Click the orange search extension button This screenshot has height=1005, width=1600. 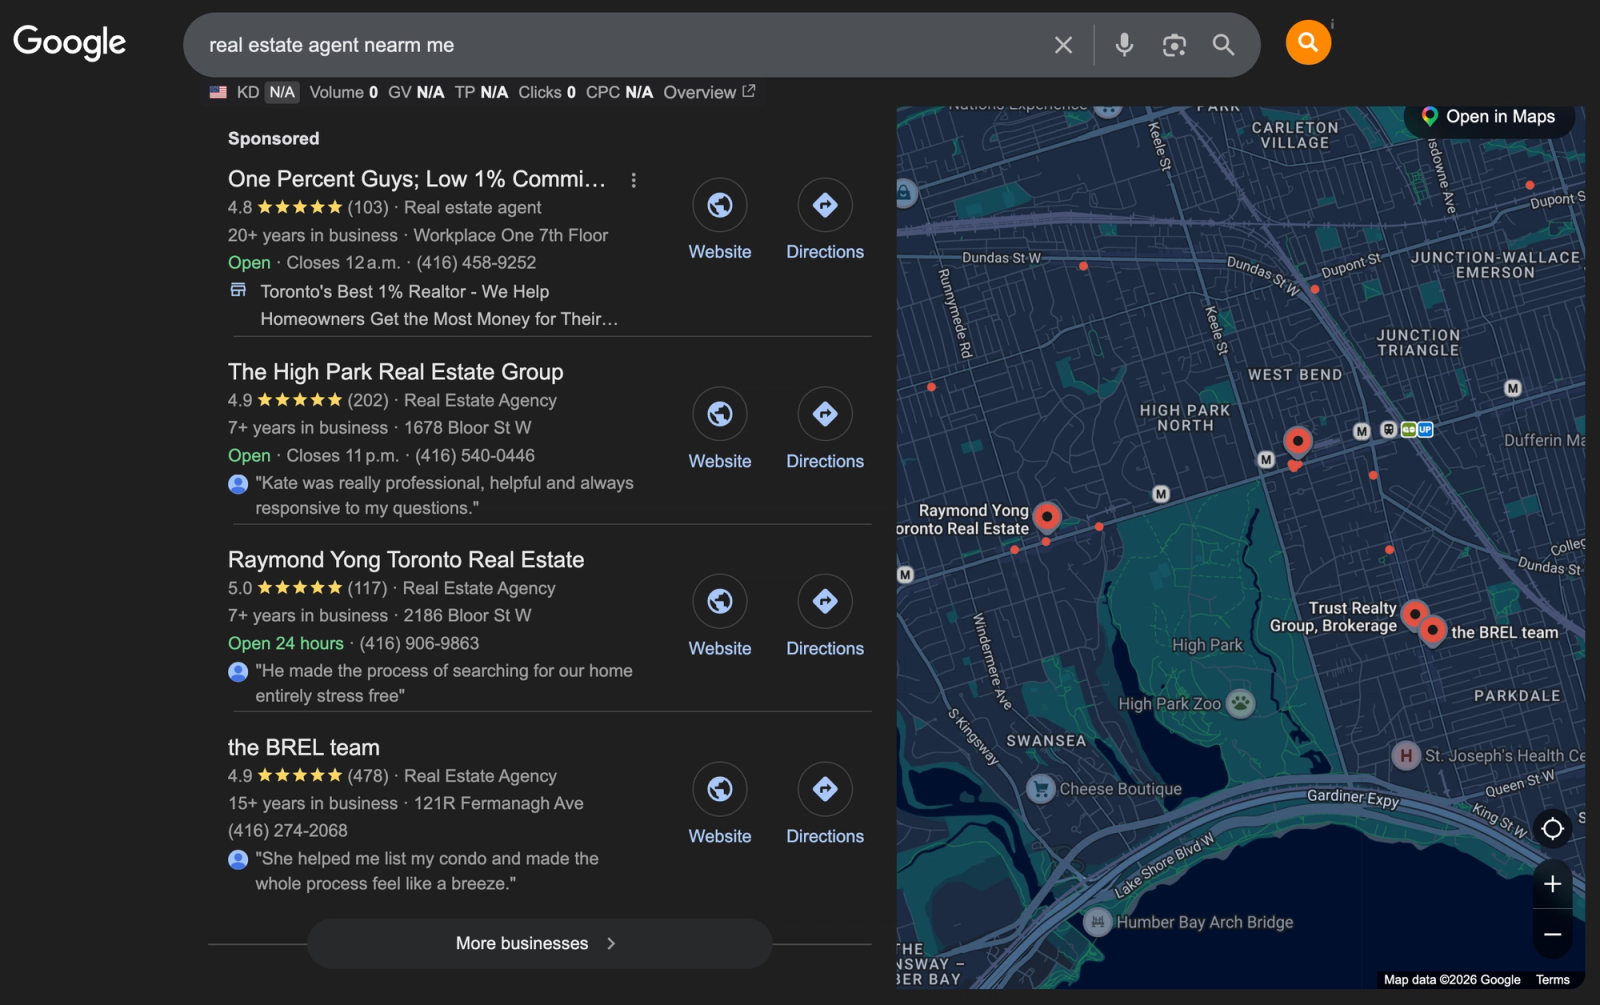pyautogui.click(x=1308, y=42)
